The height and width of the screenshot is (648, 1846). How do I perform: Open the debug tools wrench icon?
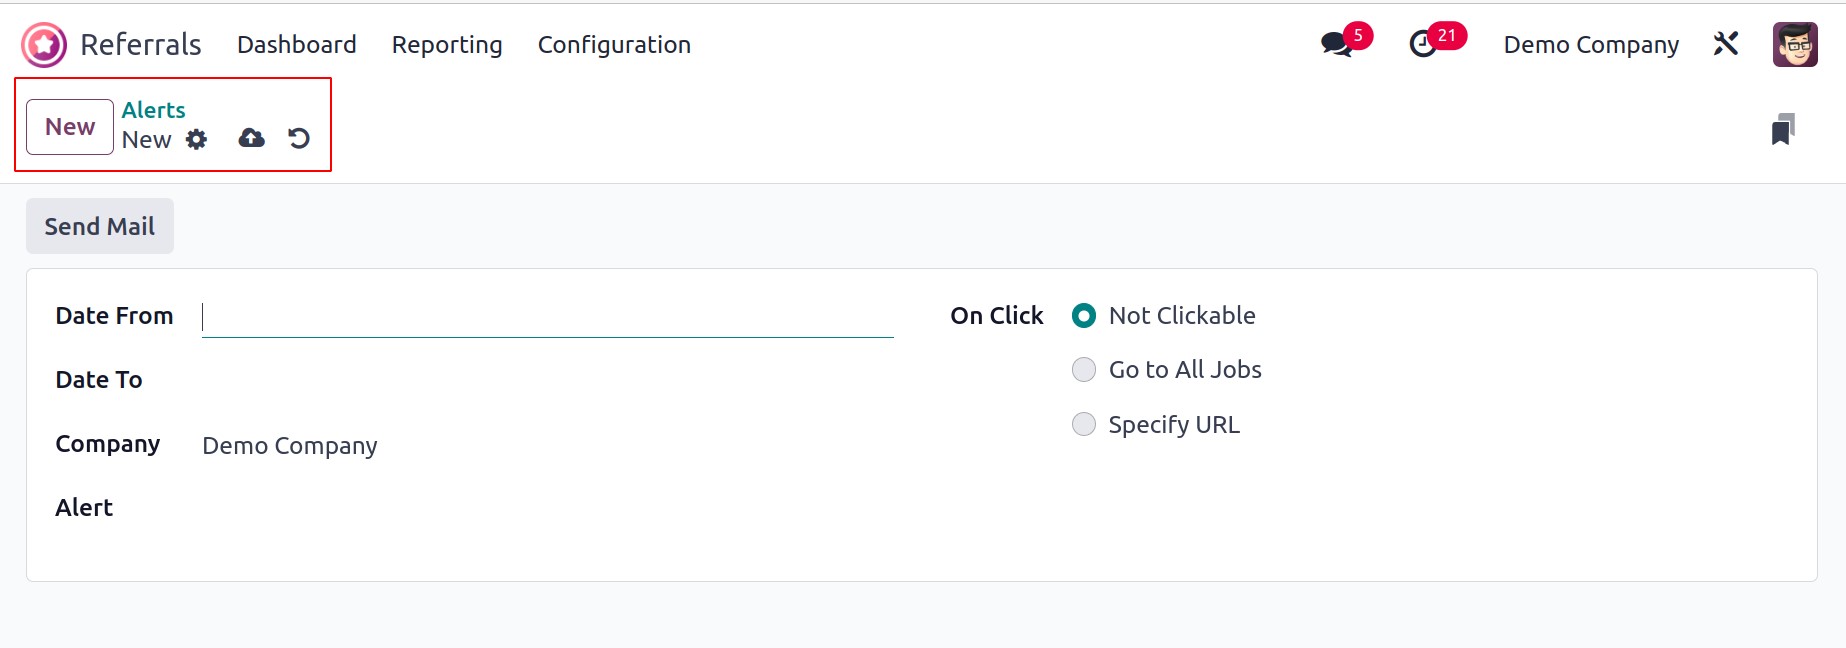pos(1726,44)
